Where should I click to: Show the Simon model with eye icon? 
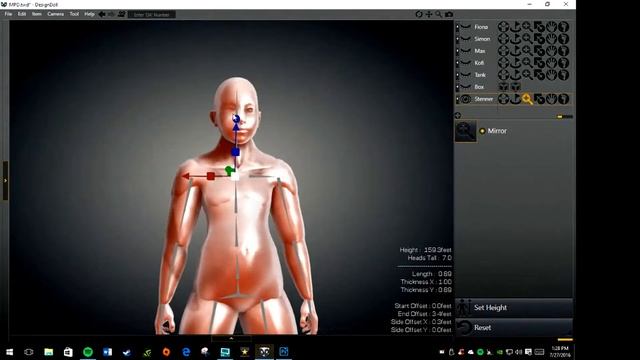click(466, 39)
